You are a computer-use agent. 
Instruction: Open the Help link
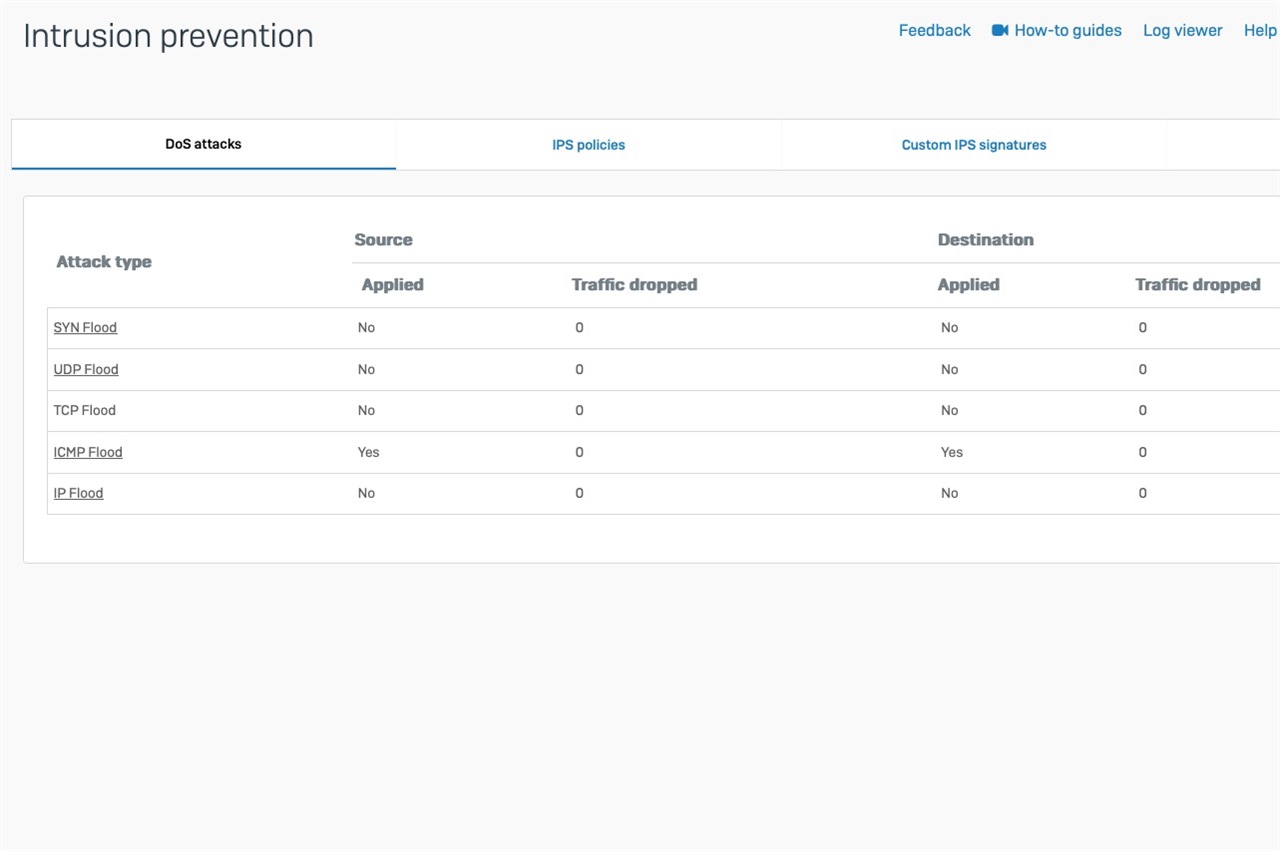pos(1260,30)
